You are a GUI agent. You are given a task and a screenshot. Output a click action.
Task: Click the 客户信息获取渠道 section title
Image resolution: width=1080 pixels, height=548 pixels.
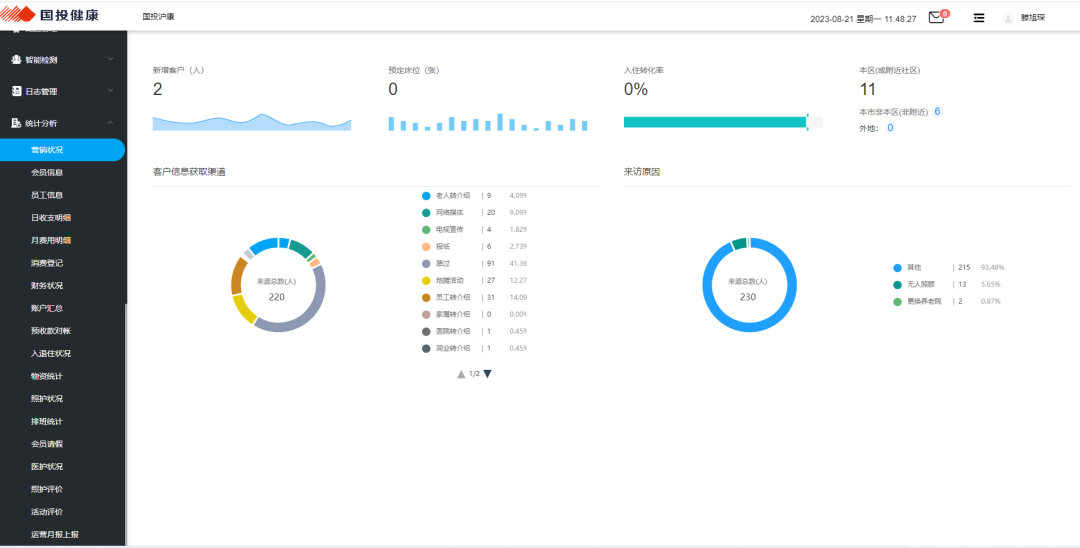click(x=189, y=172)
